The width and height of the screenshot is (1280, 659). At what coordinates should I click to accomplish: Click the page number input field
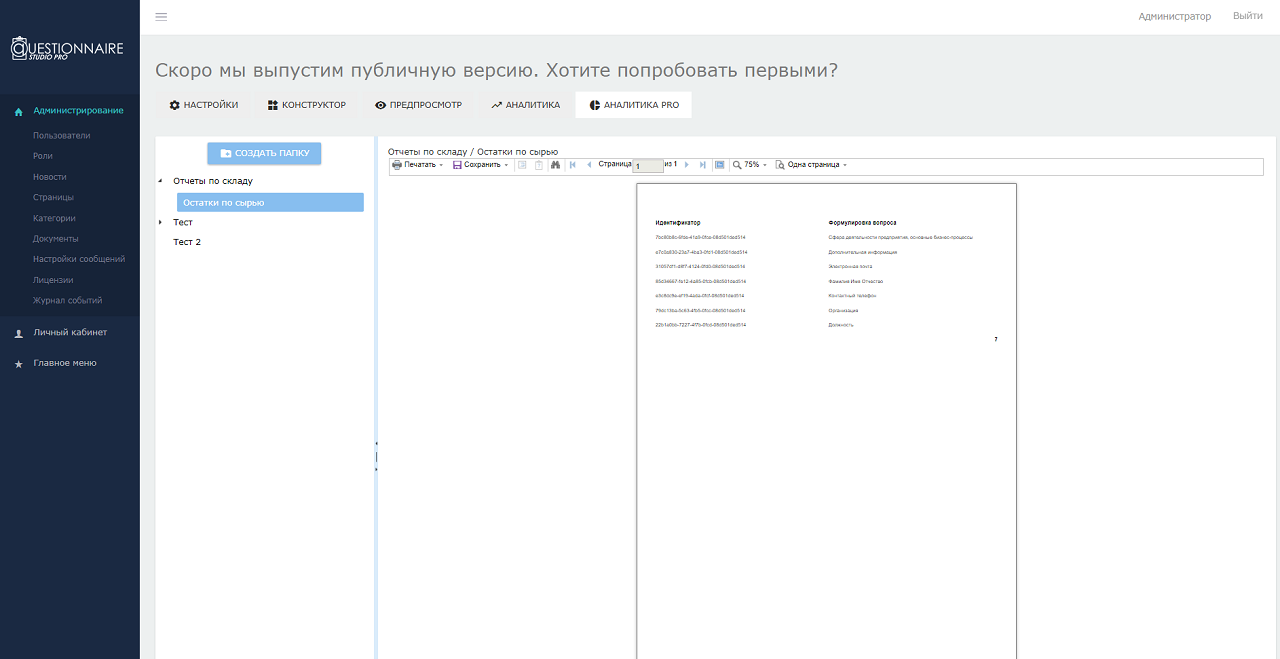tap(647, 166)
